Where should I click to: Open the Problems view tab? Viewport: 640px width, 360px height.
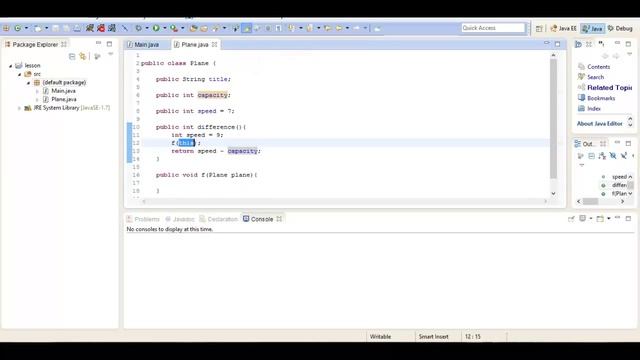coord(143,219)
